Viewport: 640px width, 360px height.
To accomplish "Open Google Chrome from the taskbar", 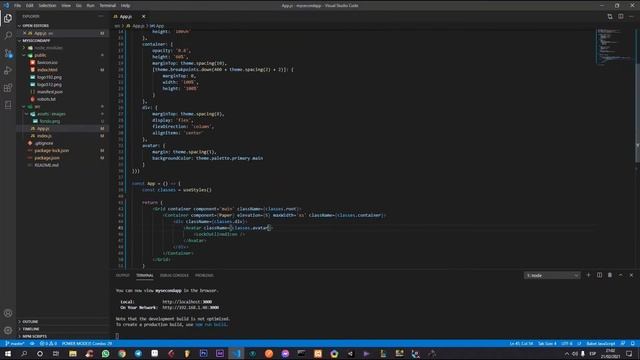I will click(x=122, y=353).
